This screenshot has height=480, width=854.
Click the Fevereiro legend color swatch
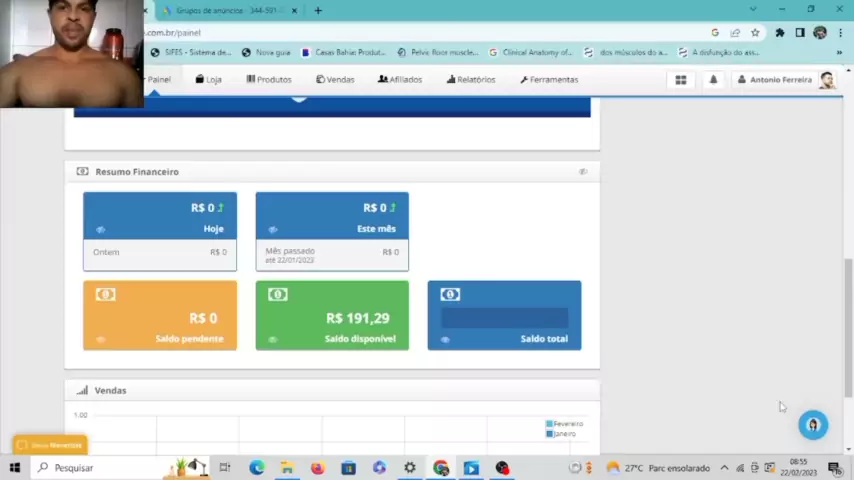549,424
